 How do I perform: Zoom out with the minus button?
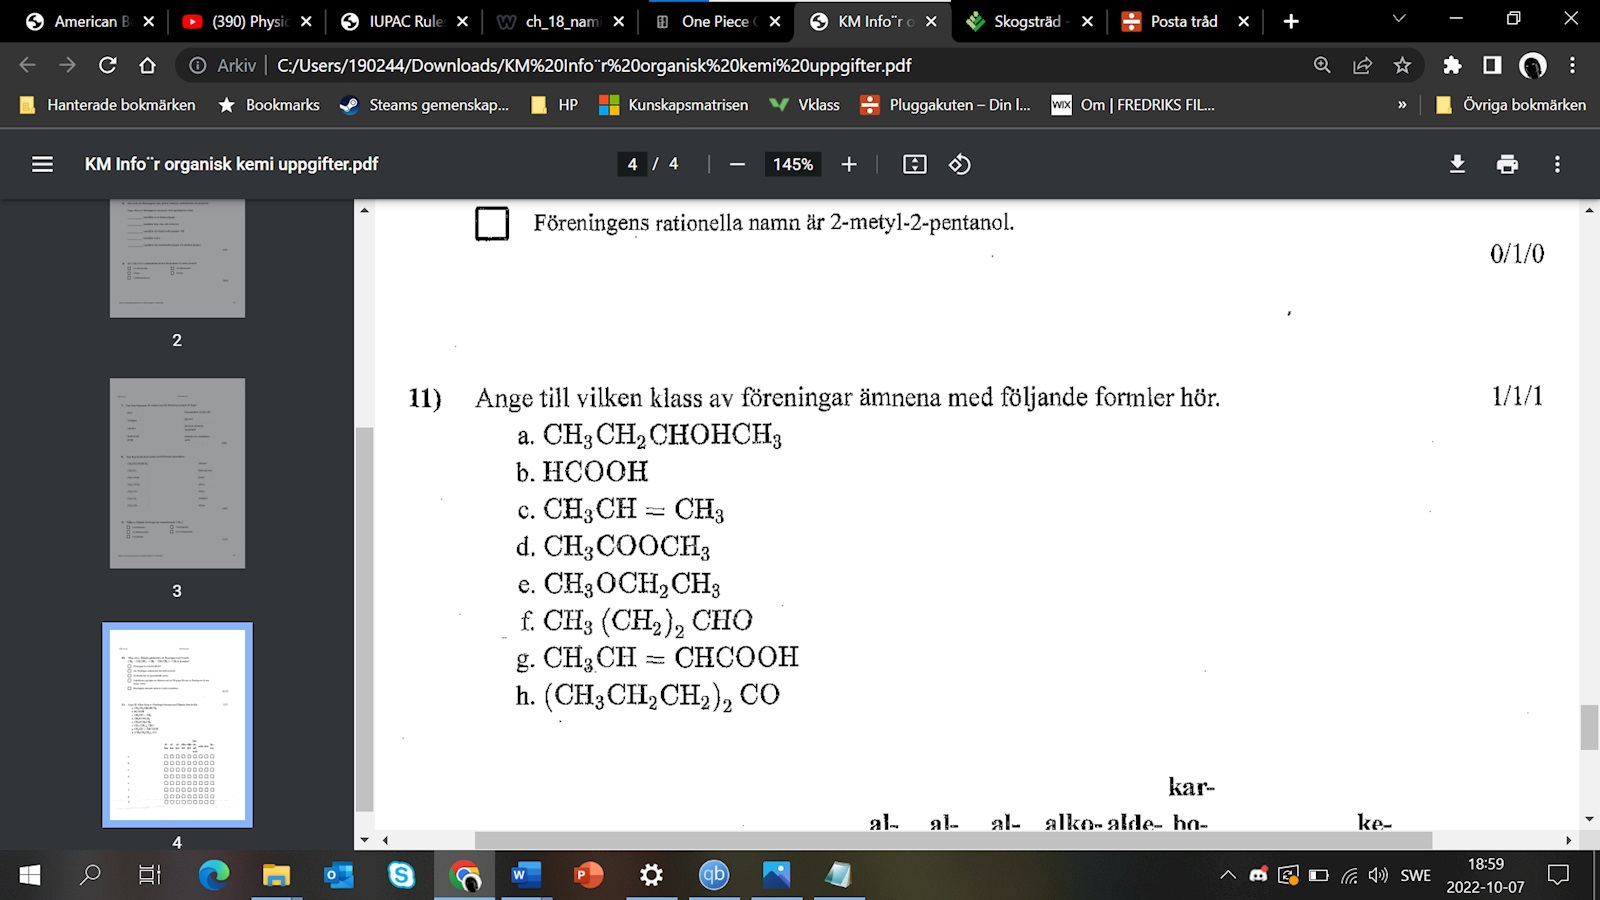737,164
